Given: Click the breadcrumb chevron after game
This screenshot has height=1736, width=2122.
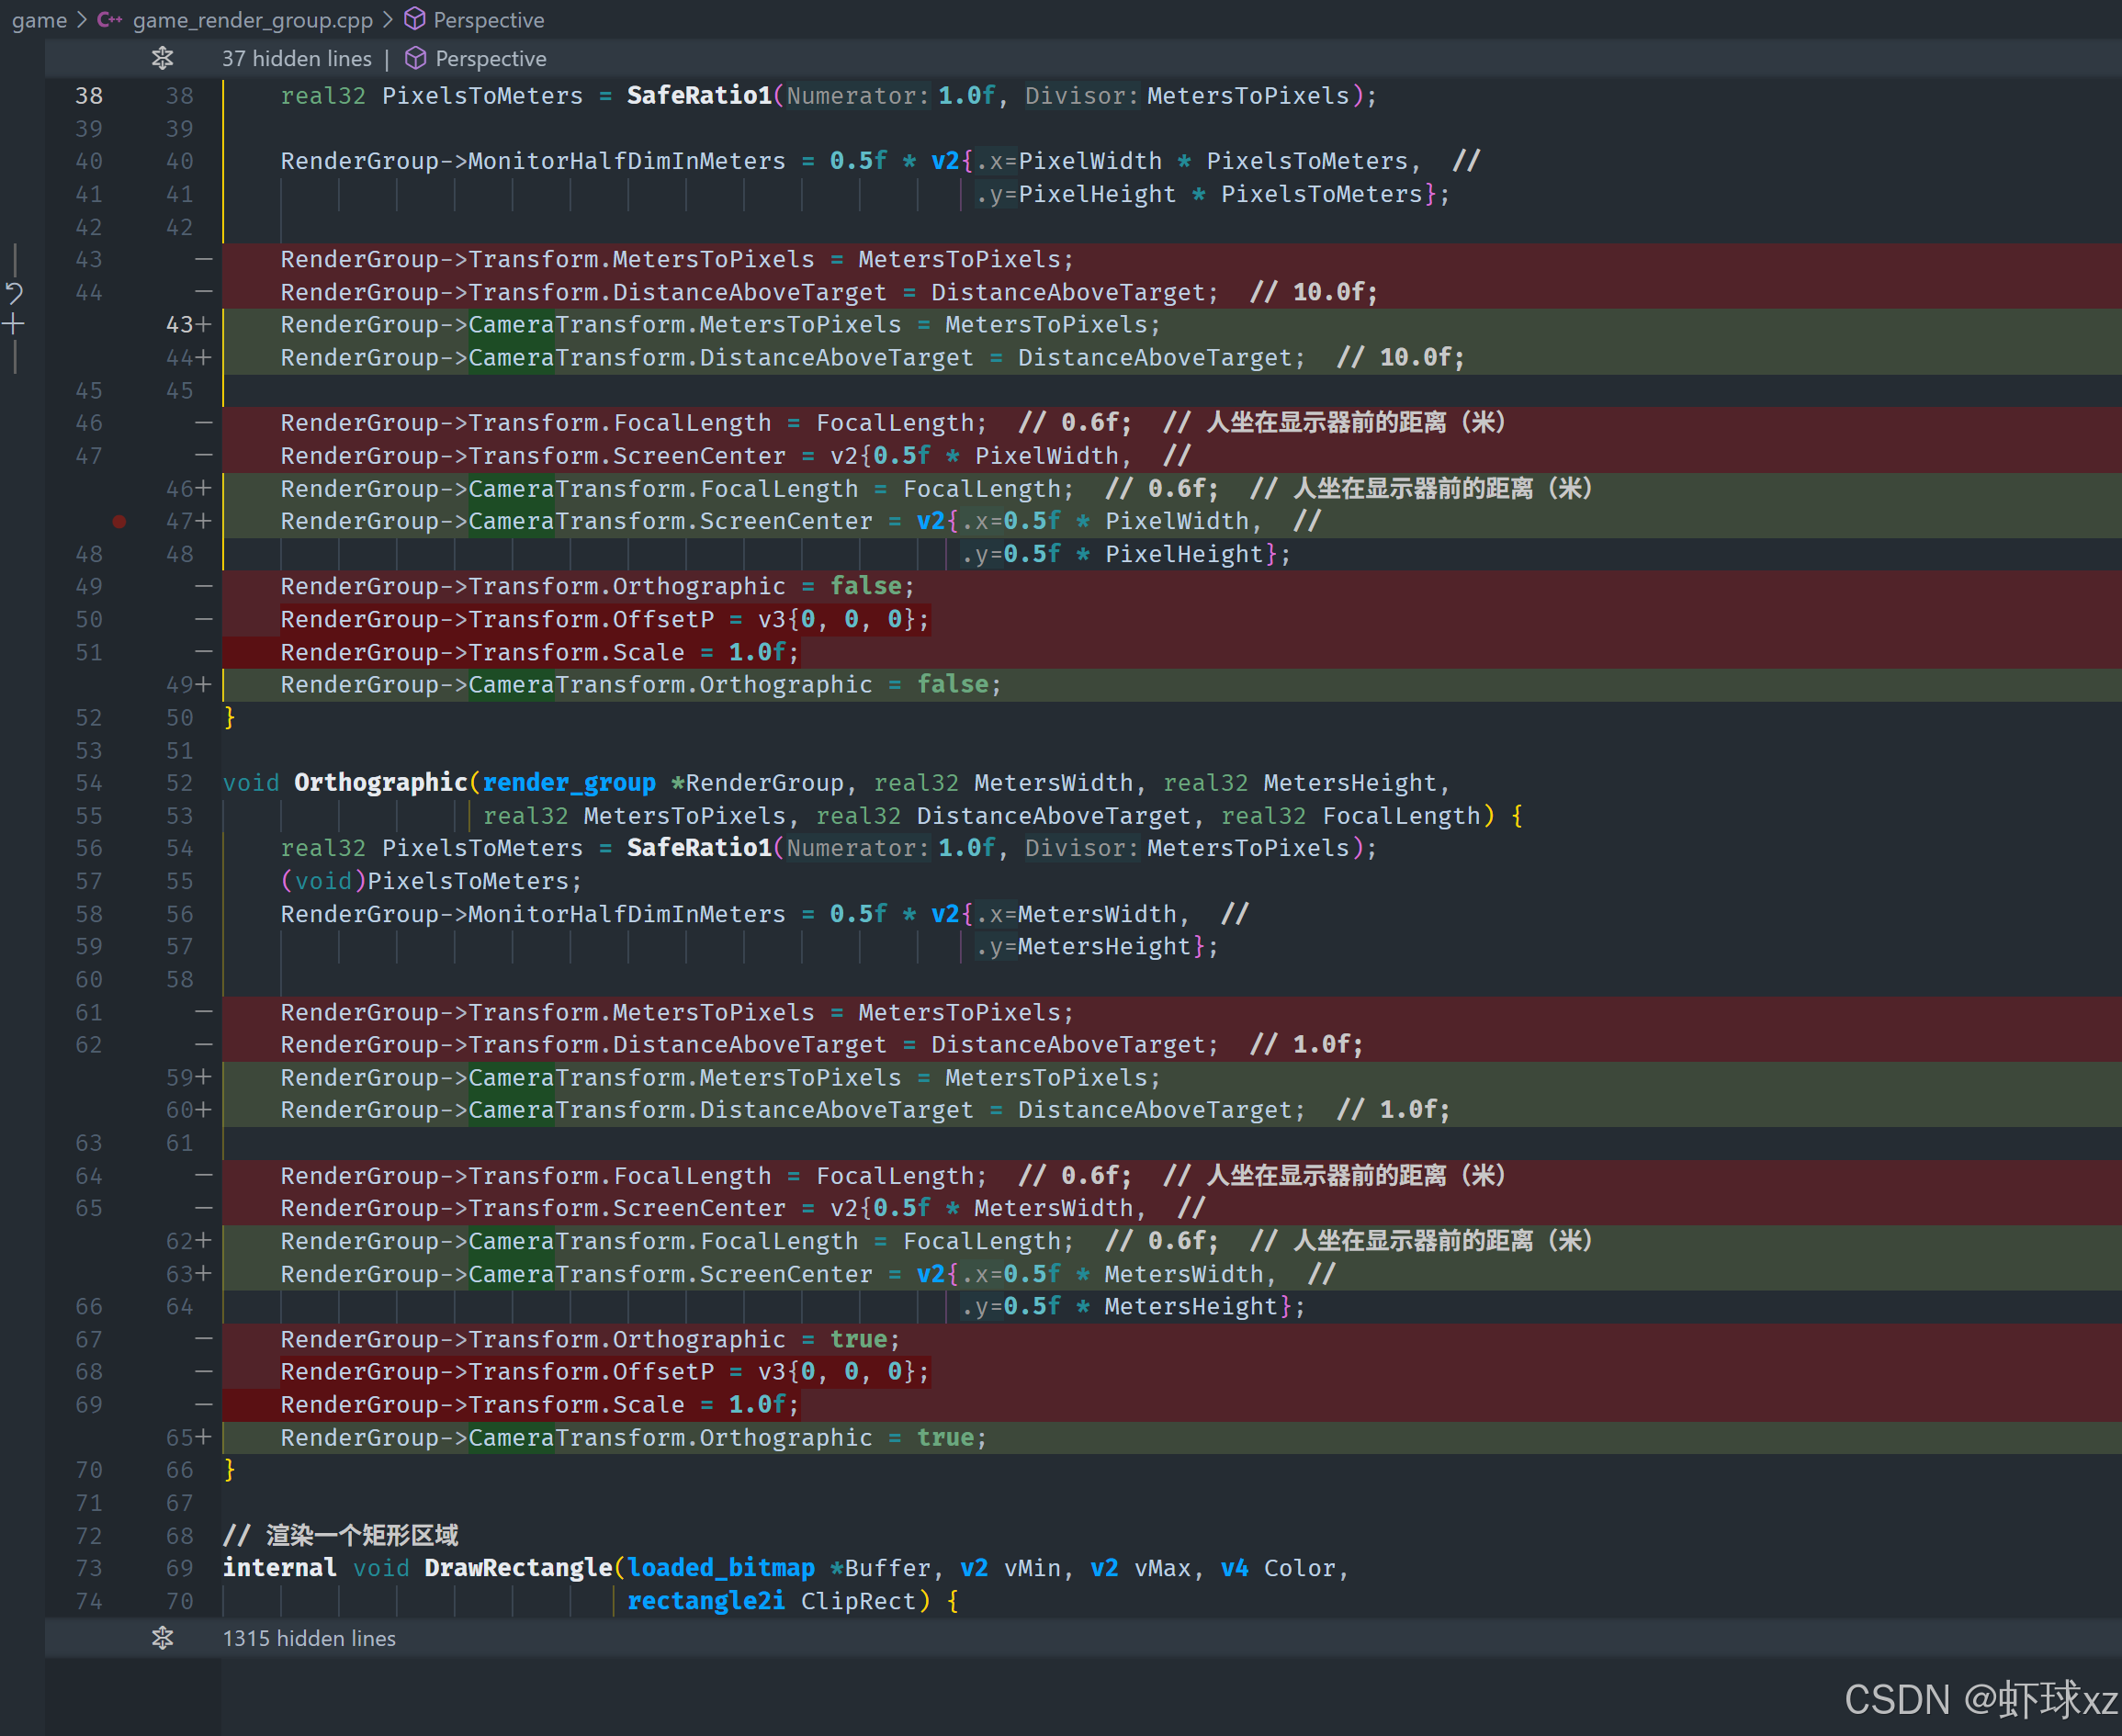Looking at the screenshot, I should tap(82, 20).
